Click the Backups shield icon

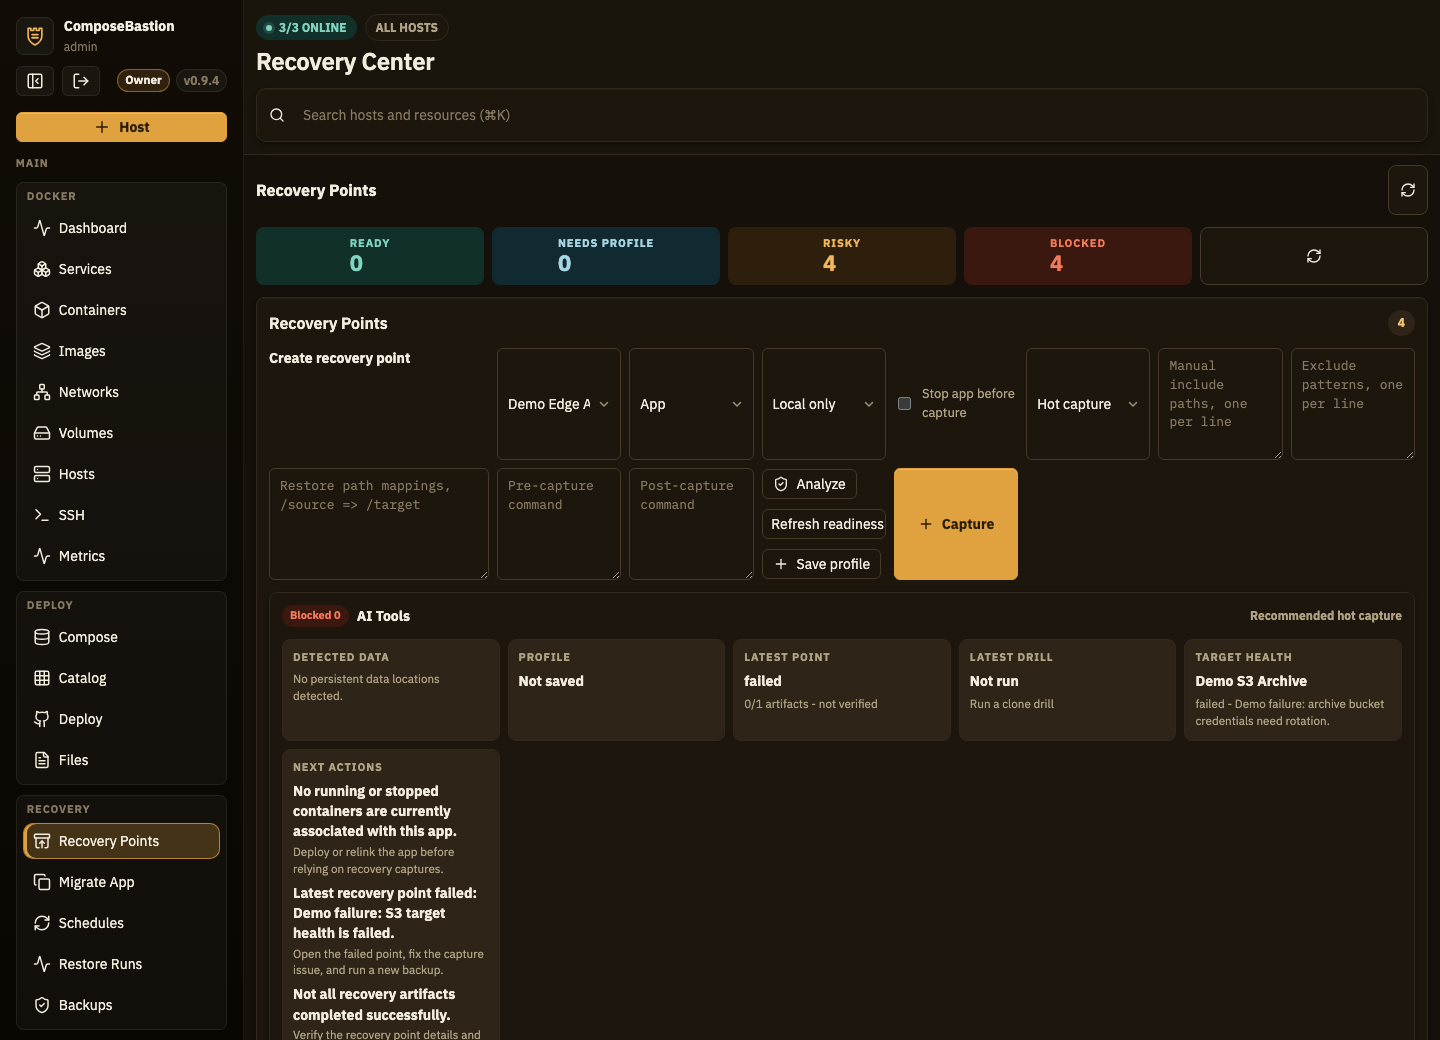42,1005
